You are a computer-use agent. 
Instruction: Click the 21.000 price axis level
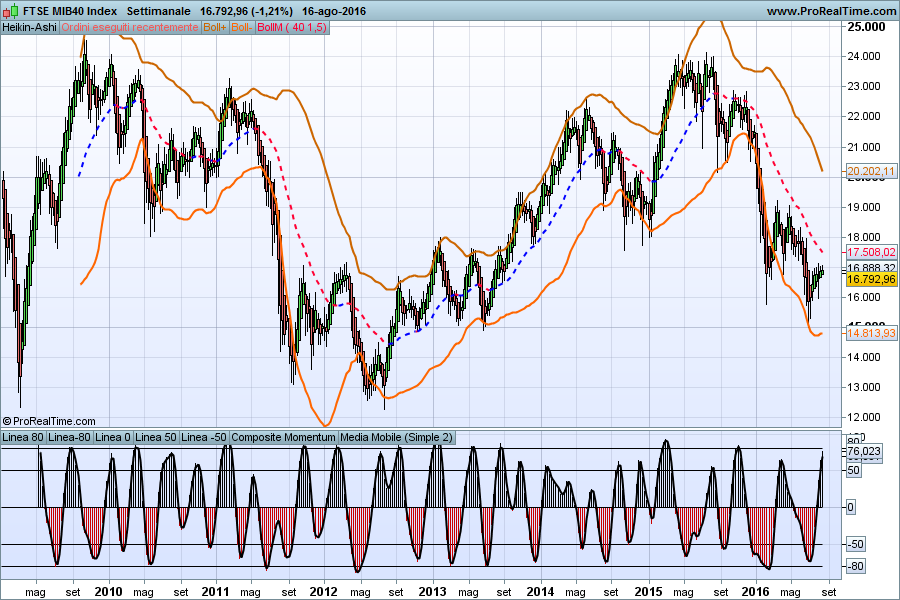[x=864, y=147]
